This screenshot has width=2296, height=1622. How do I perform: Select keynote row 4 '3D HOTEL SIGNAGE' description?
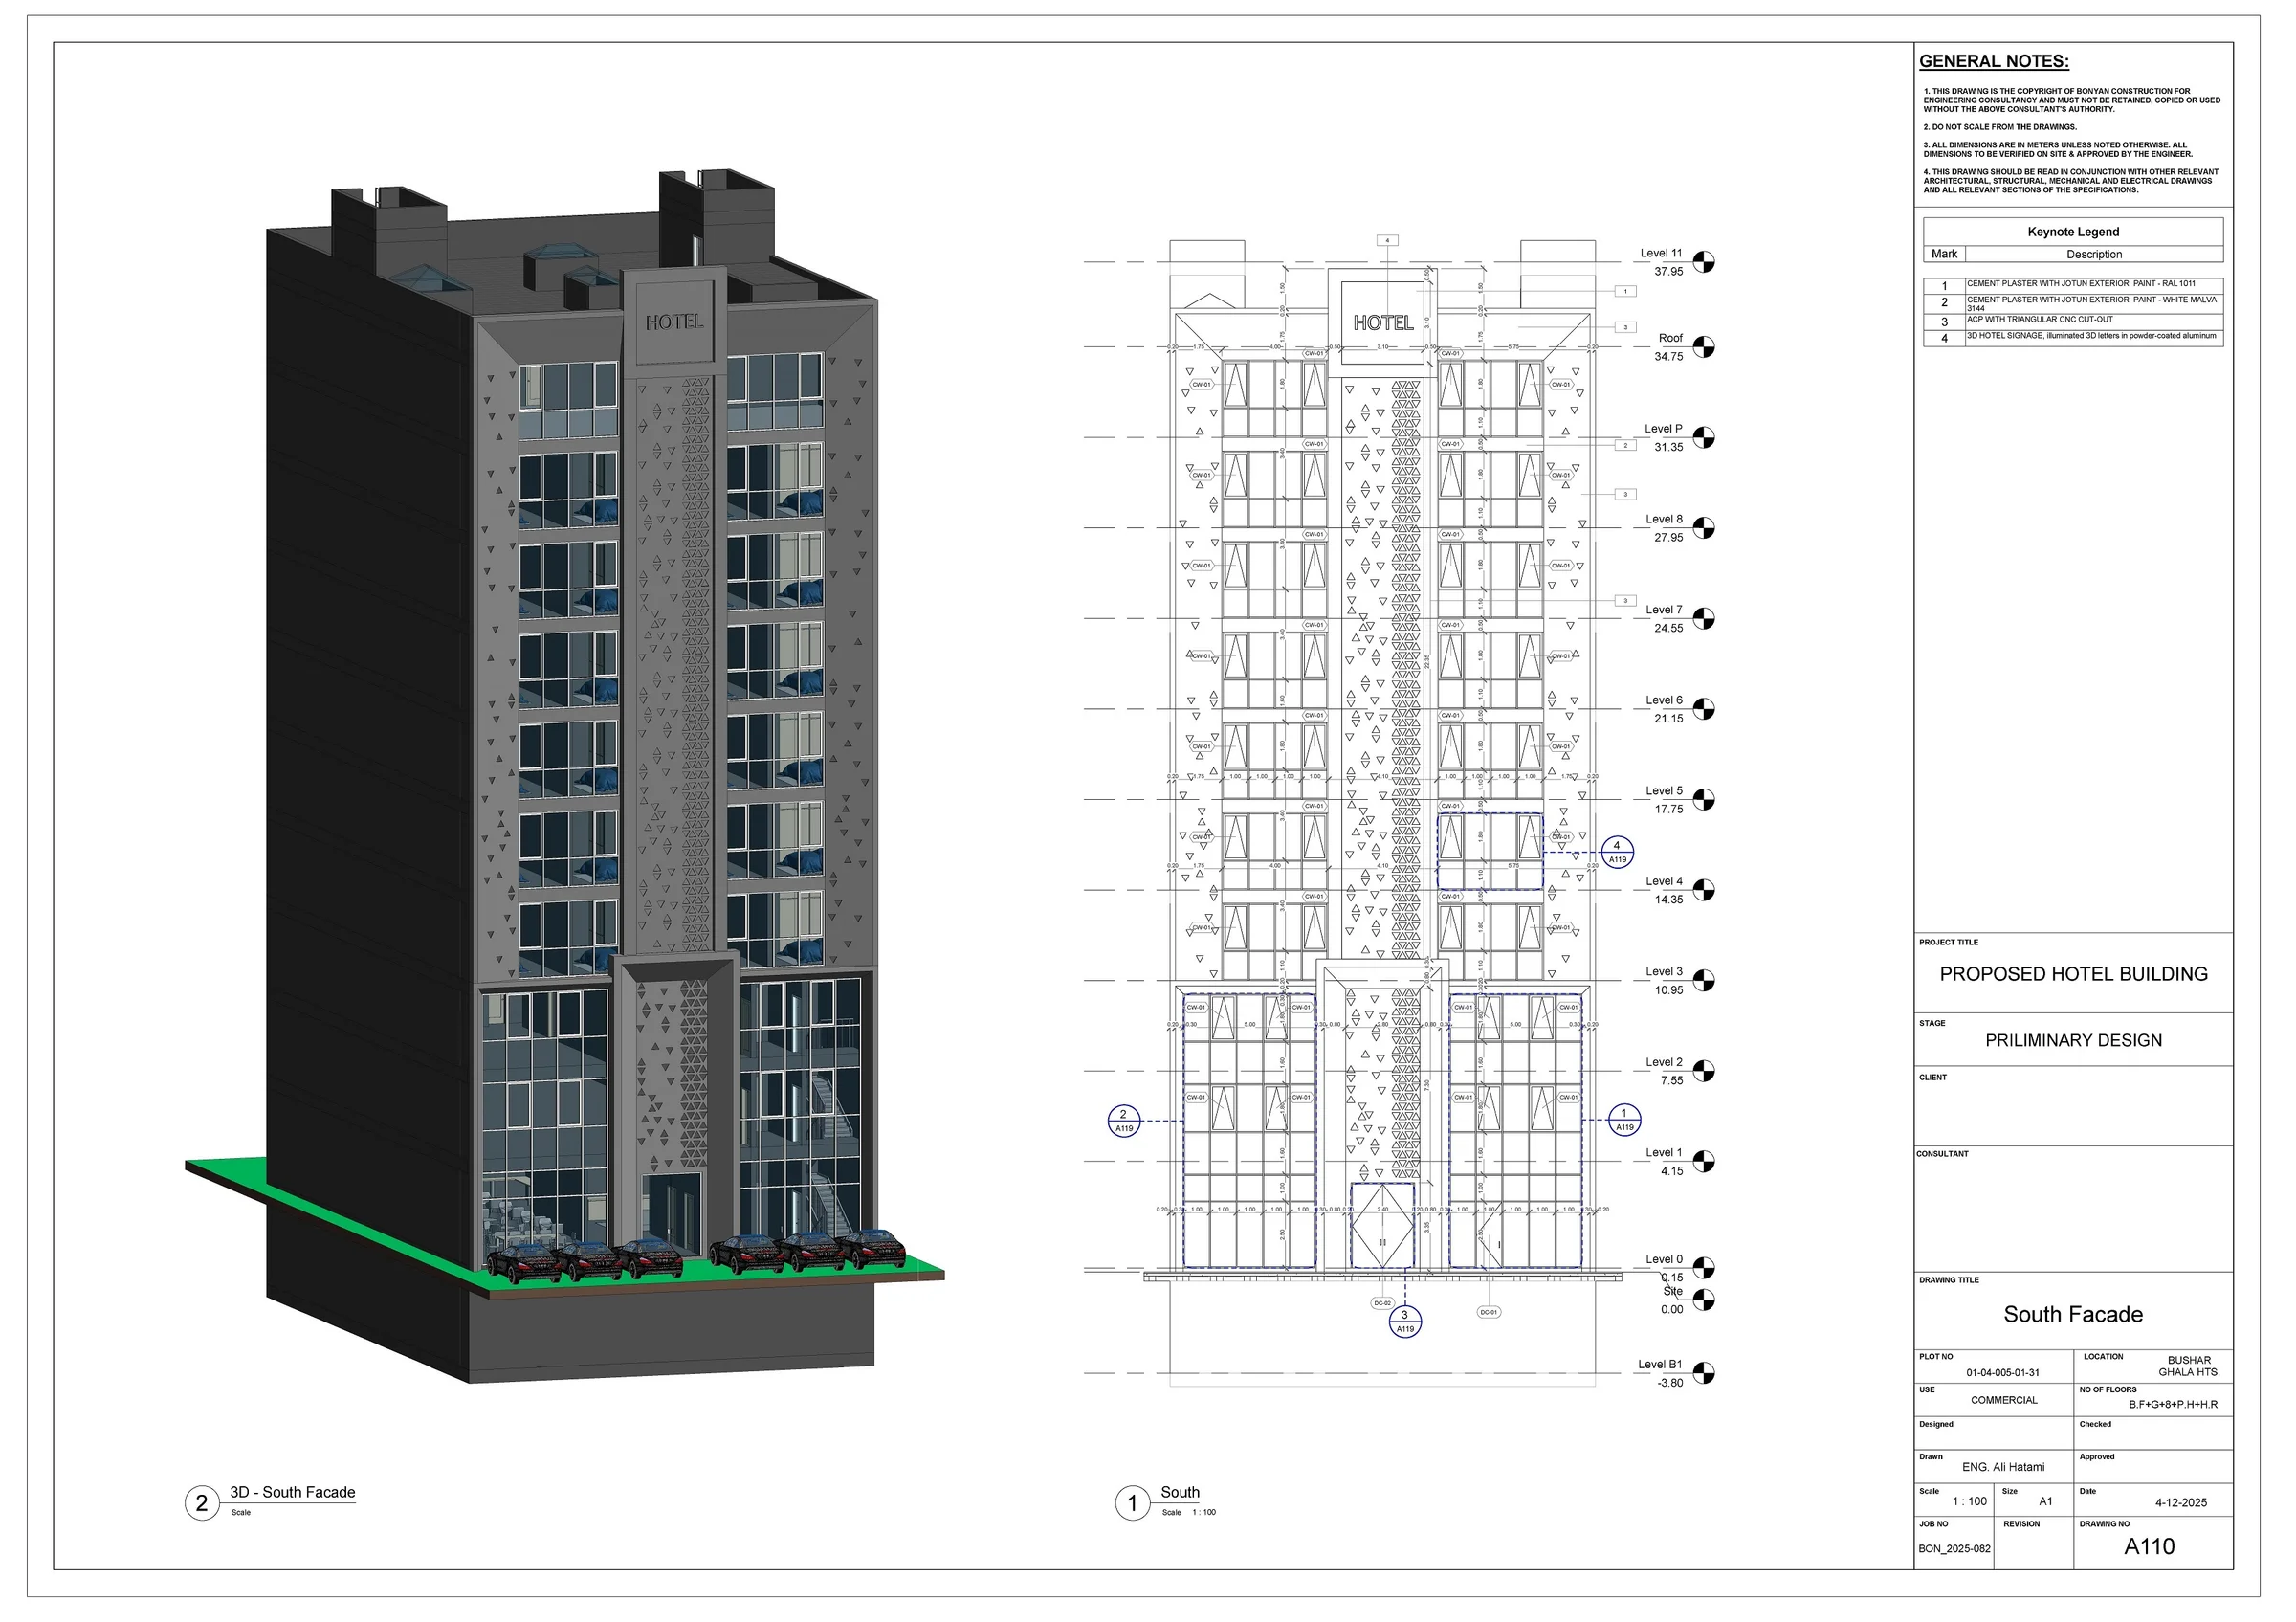2092,336
